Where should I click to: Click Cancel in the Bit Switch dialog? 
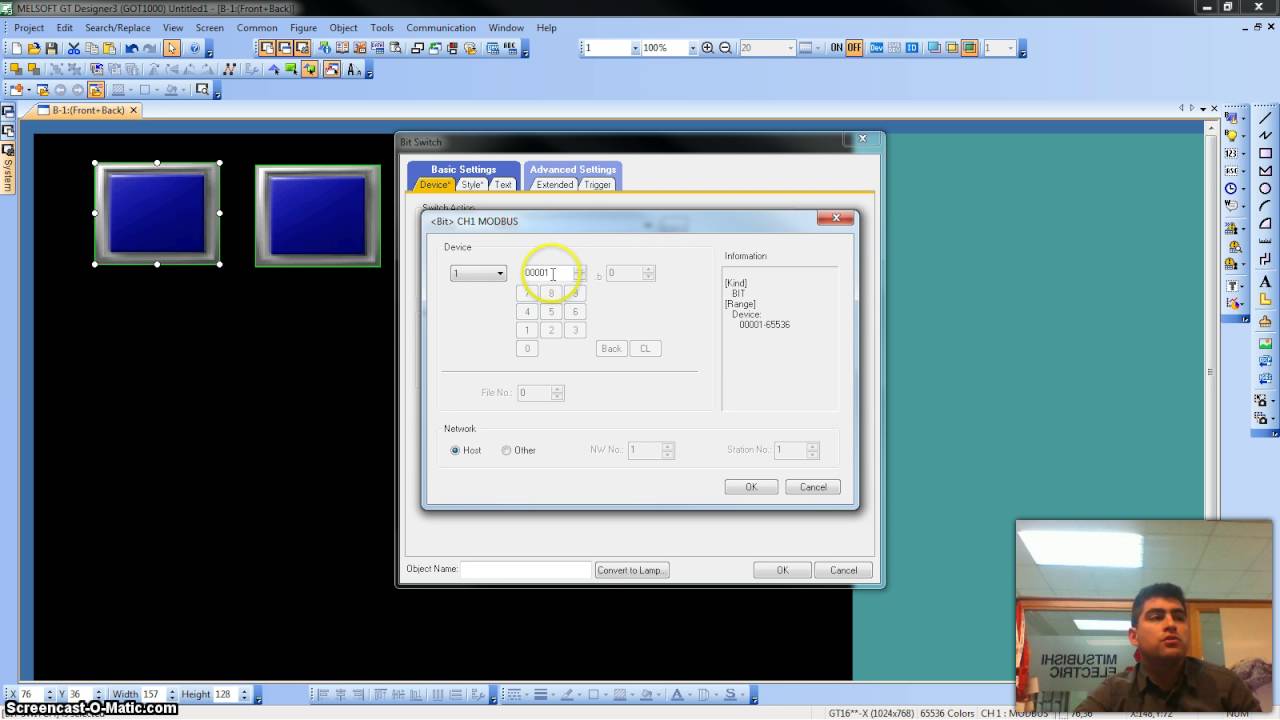pos(843,570)
